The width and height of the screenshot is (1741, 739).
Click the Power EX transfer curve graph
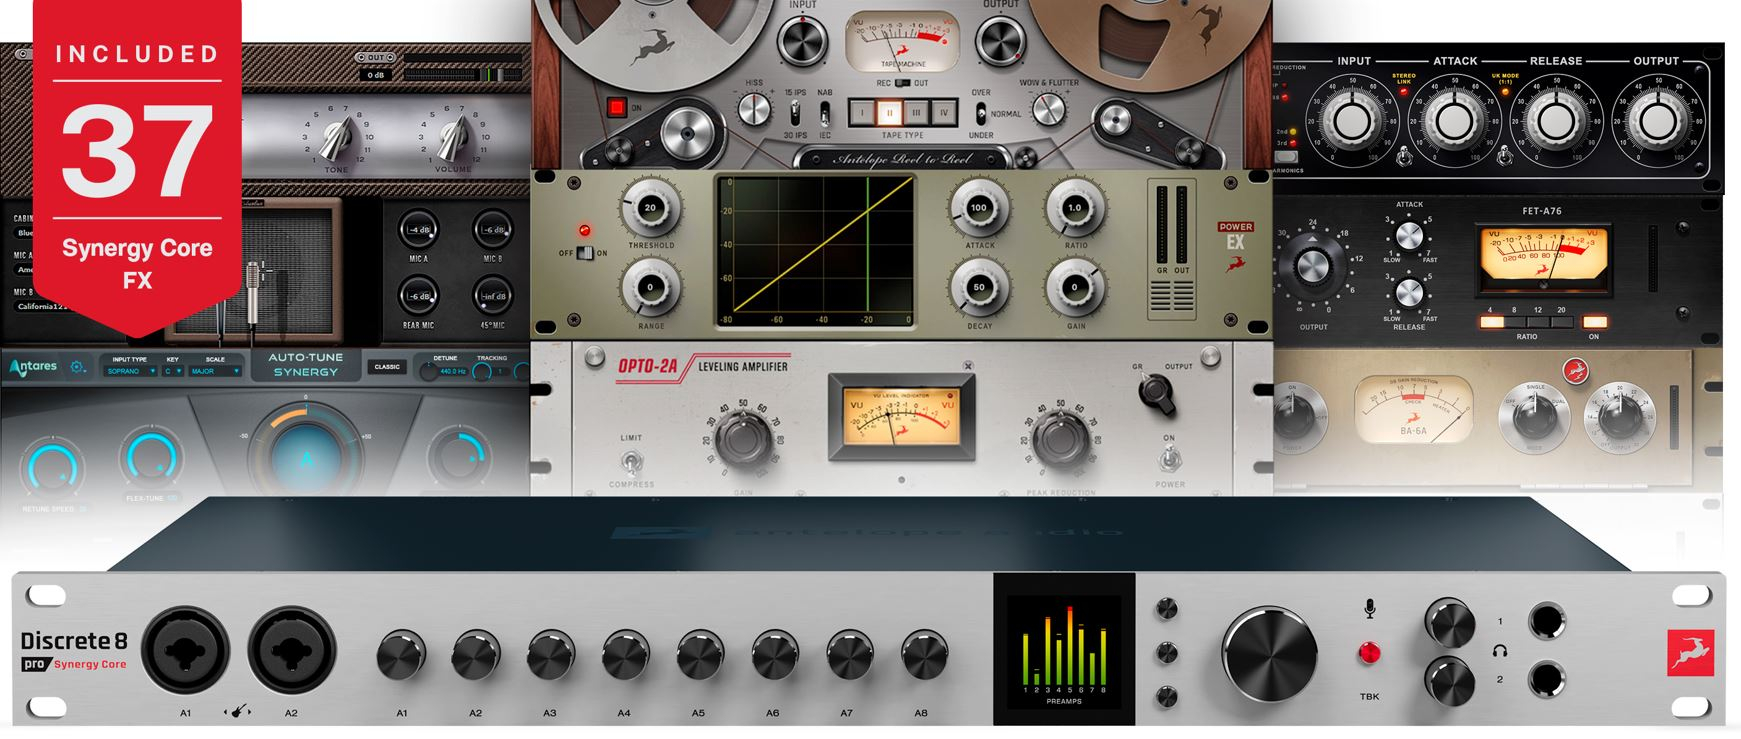pos(815,251)
